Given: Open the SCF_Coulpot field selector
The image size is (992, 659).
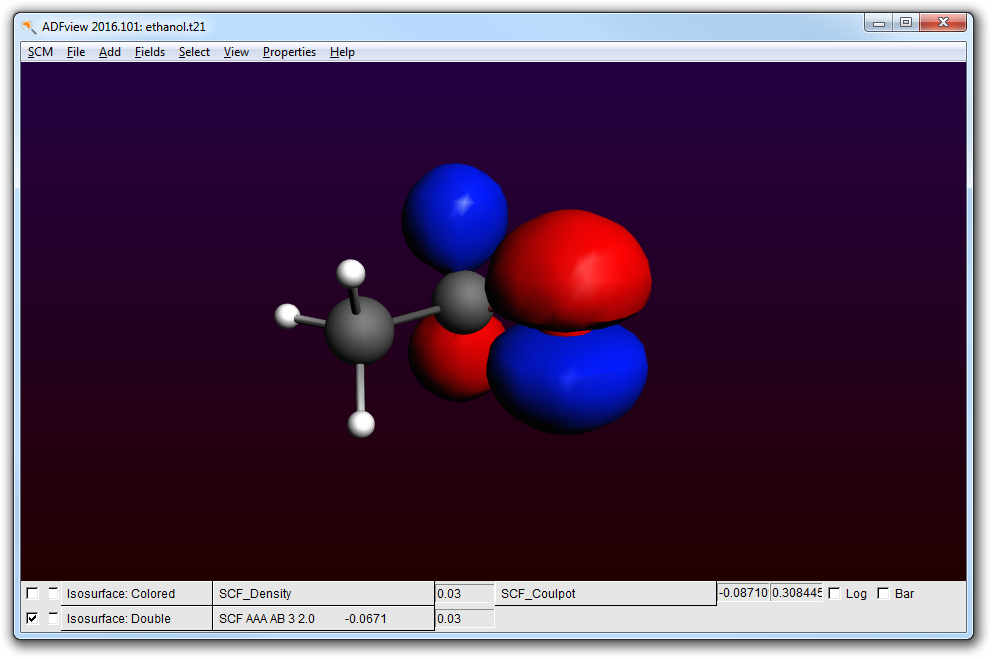Looking at the screenshot, I should point(605,593).
